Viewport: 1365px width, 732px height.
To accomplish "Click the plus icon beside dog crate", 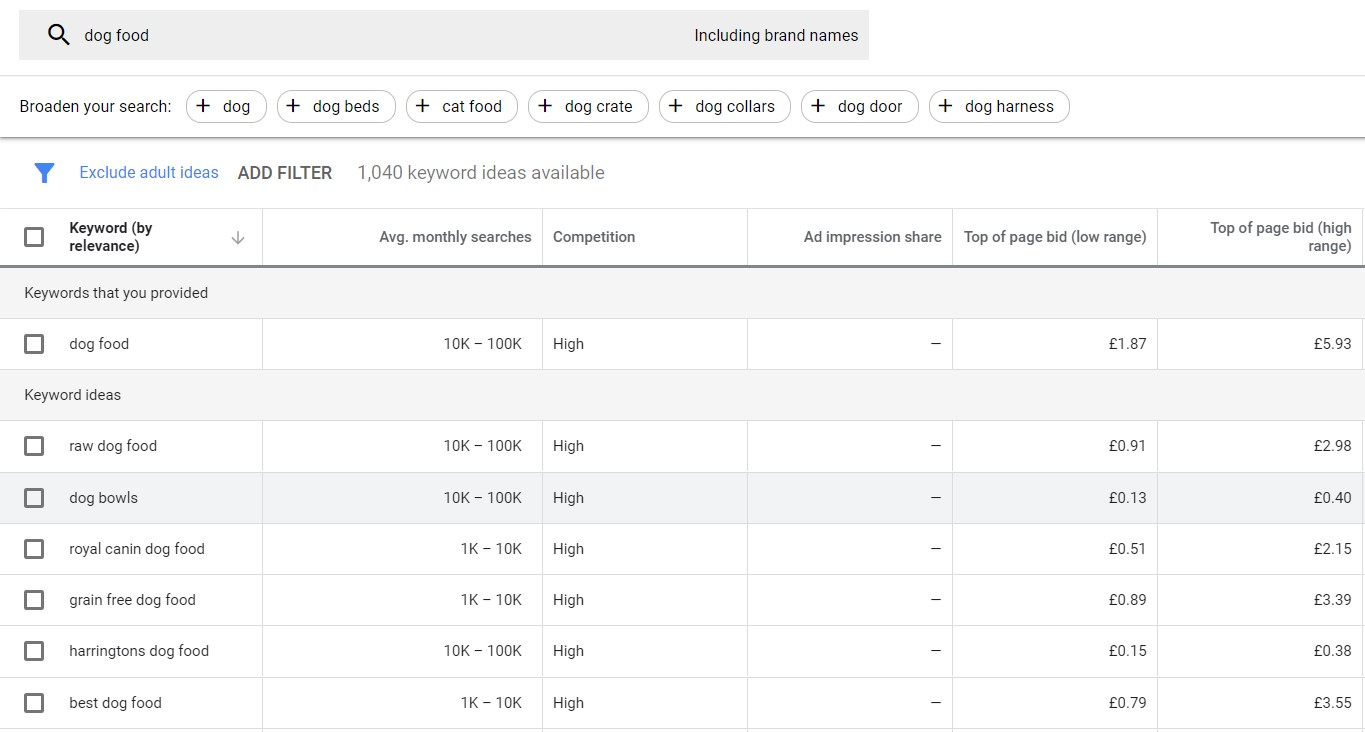I will pyautogui.click(x=545, y=106).
